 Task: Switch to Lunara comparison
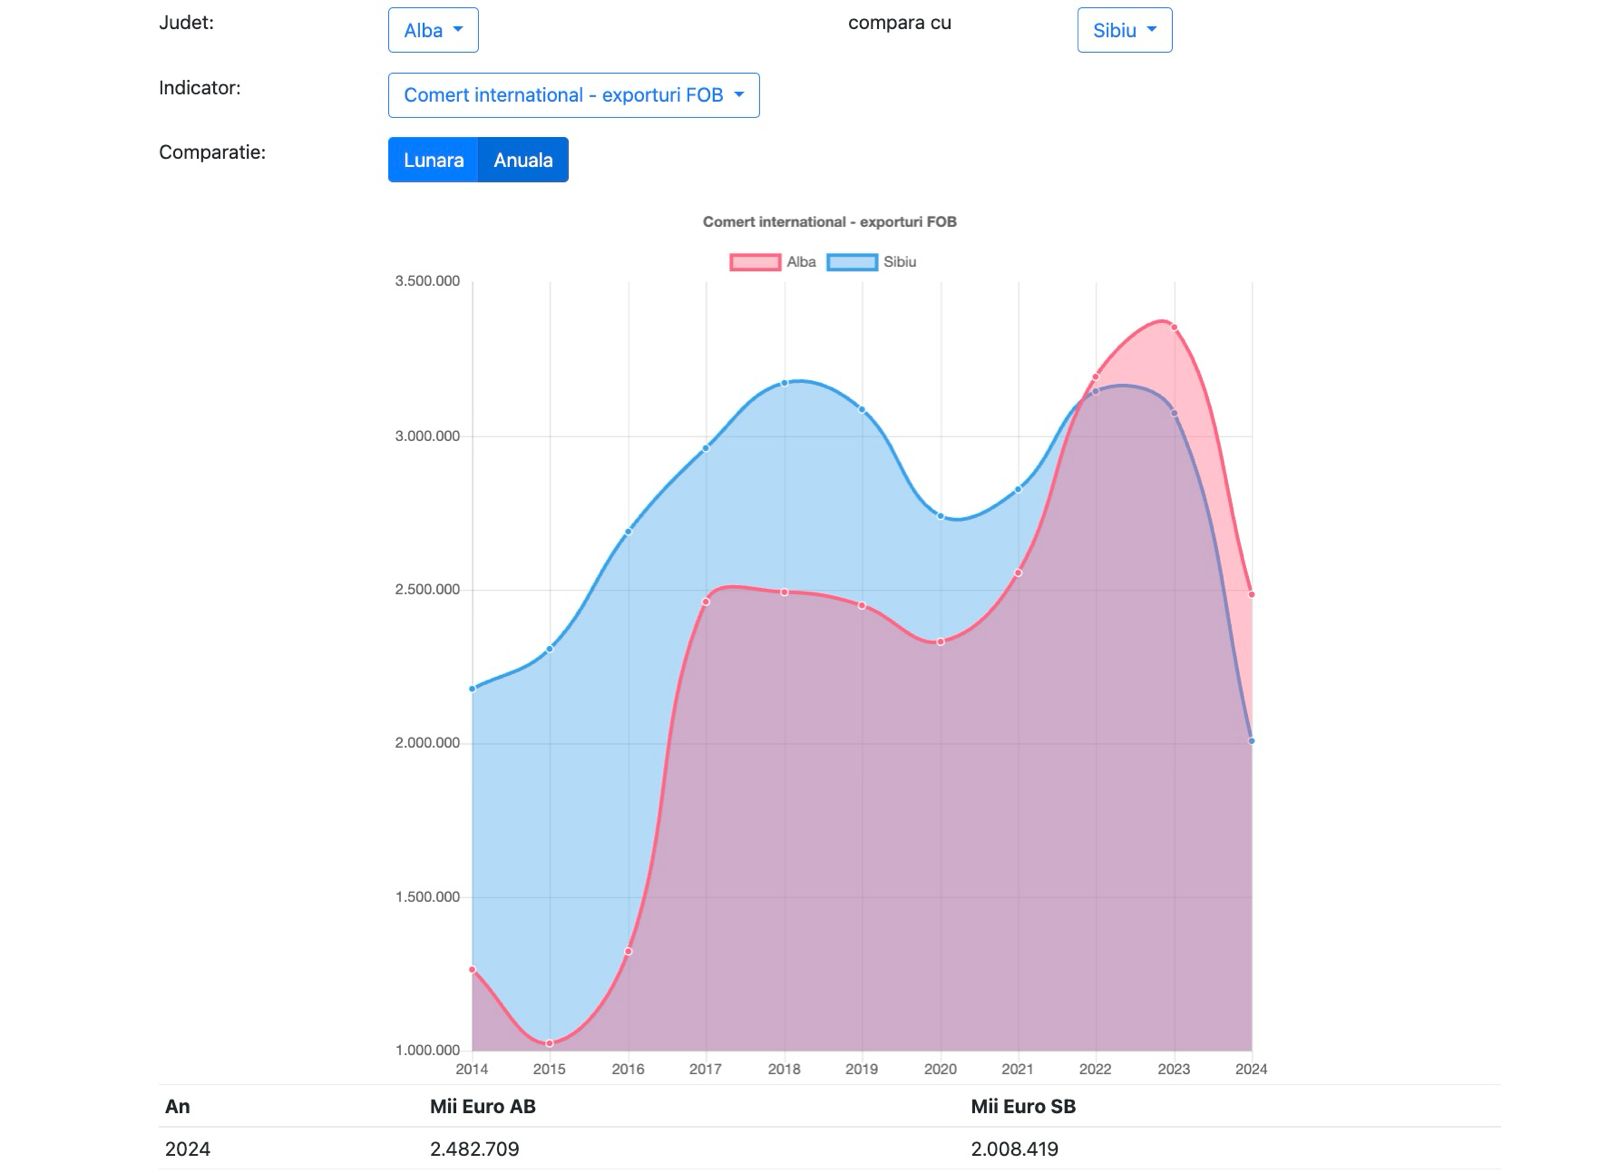tap(433, 160)
